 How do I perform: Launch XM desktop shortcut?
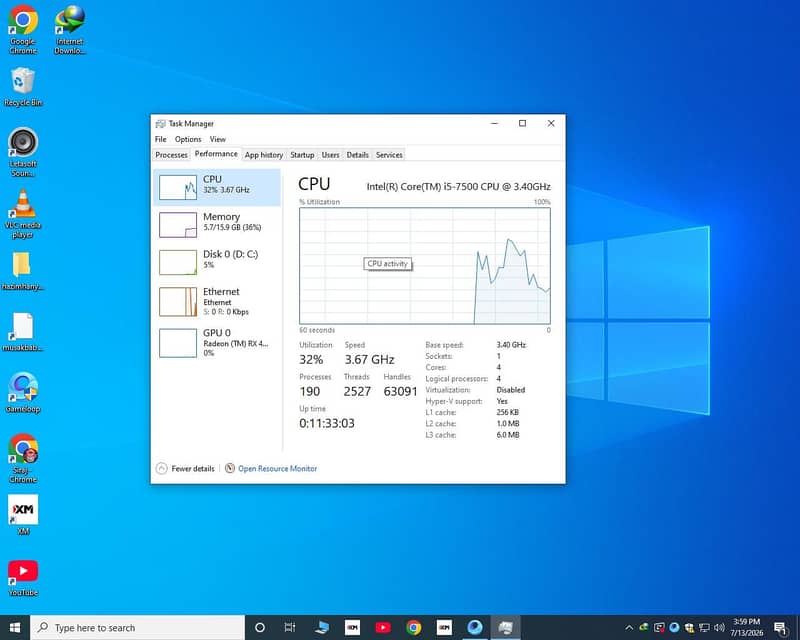coord(23,514)
